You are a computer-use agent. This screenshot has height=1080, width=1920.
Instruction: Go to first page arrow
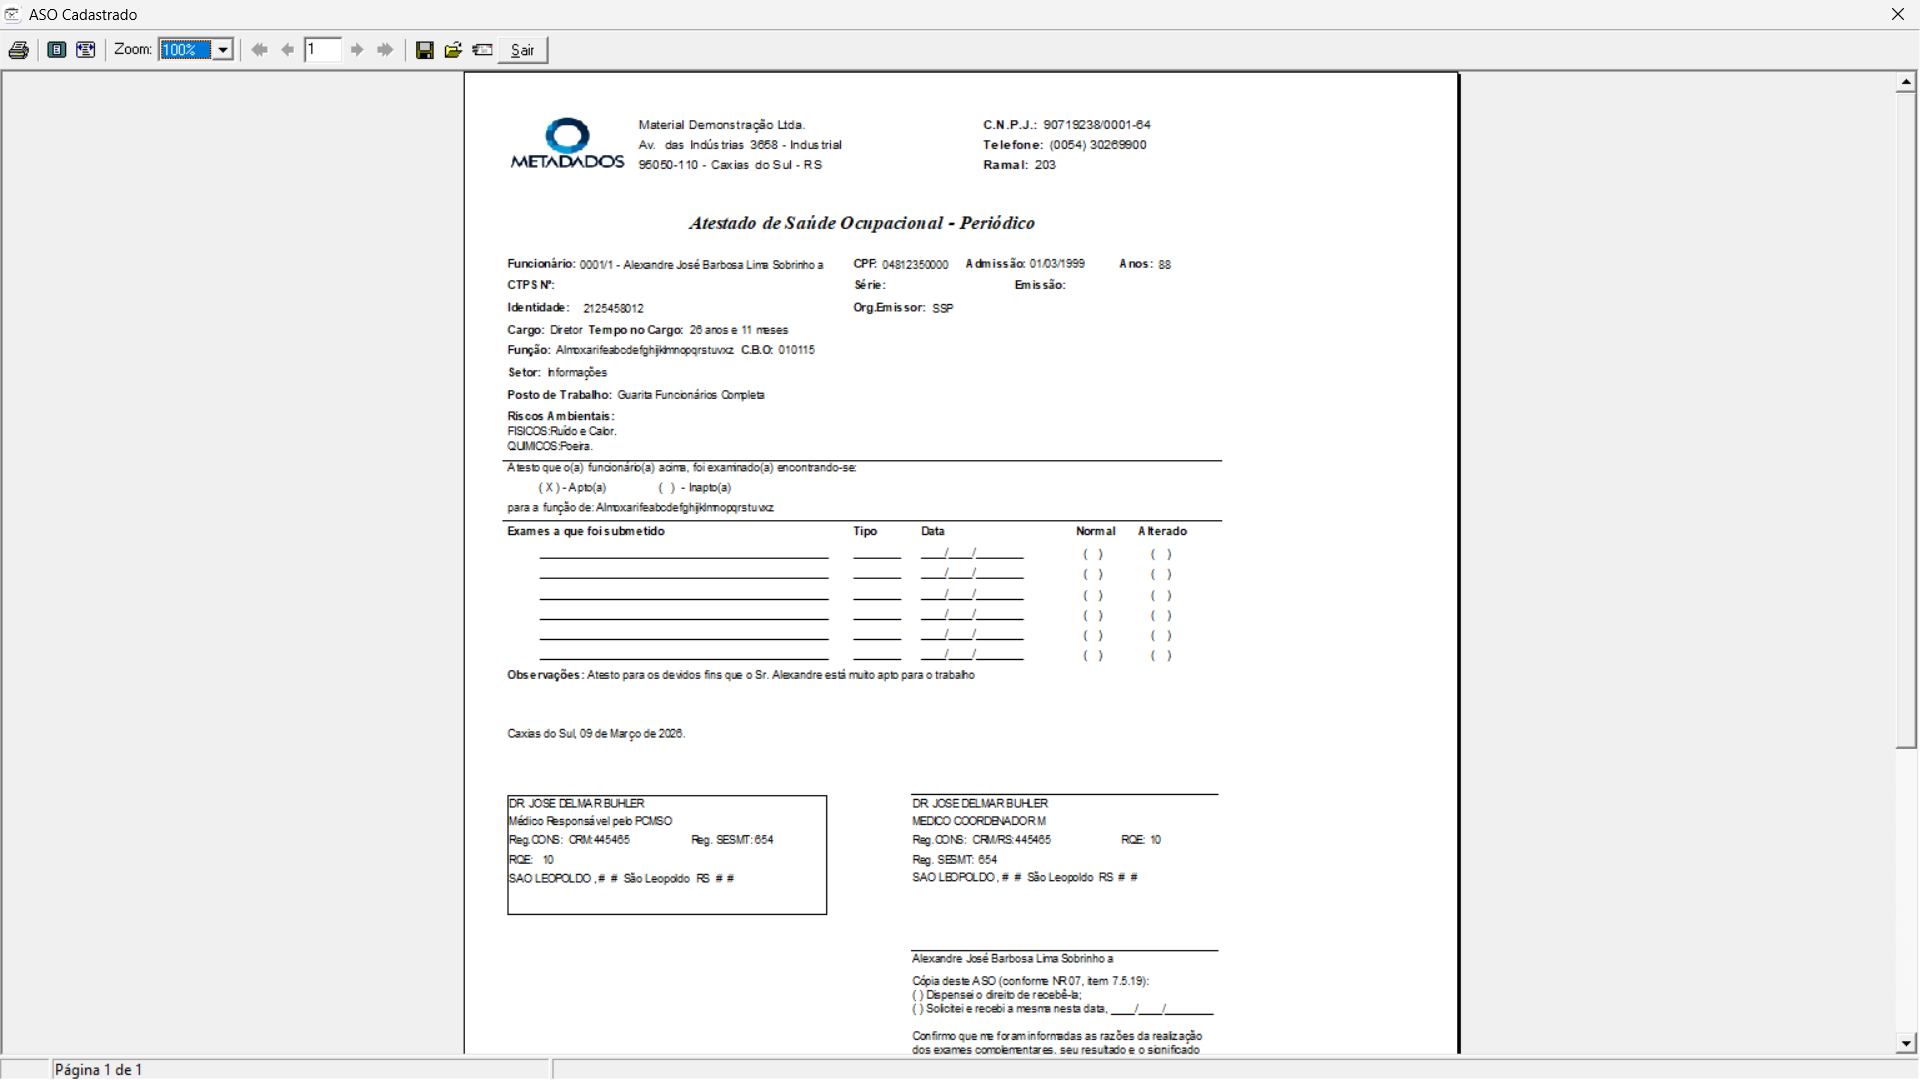coord(259,50)
